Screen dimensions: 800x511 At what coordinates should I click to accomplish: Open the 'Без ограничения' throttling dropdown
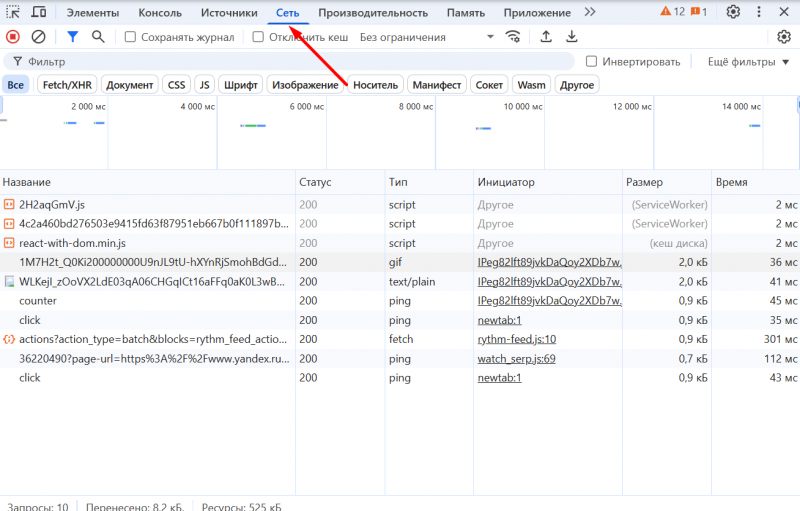[x=427, y=37]
